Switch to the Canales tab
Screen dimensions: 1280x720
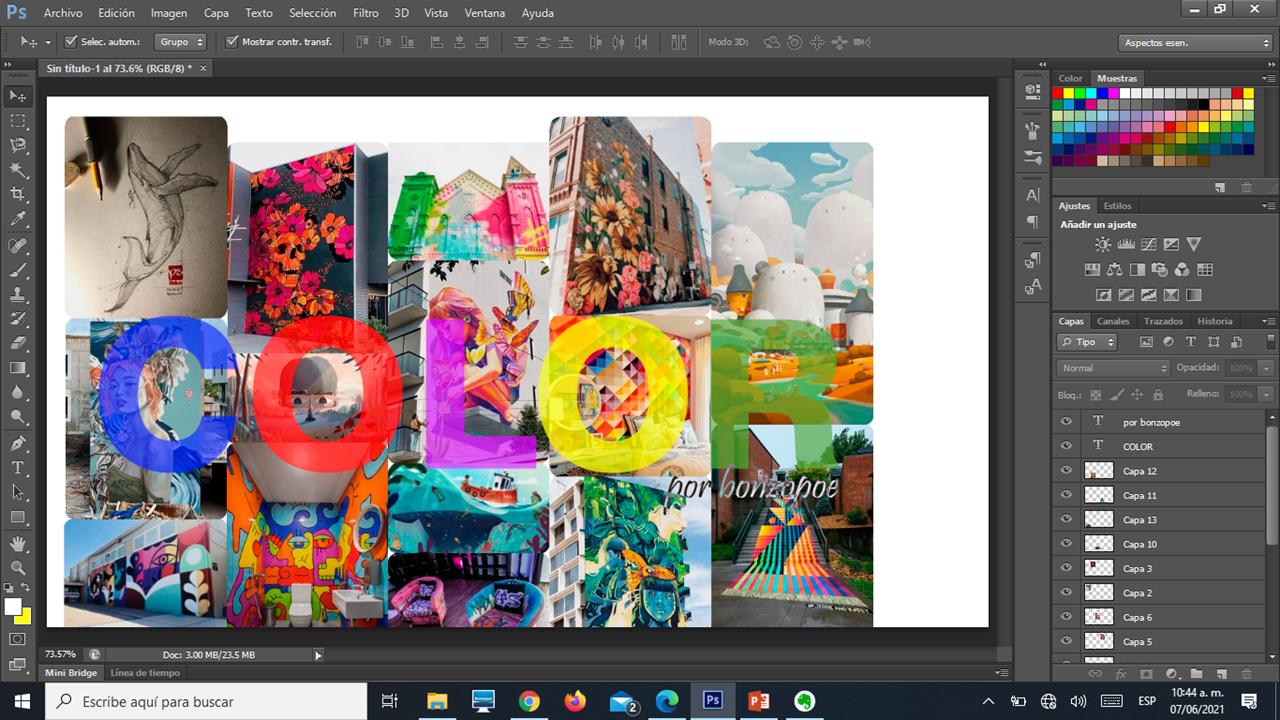[x=1113, y=321]
